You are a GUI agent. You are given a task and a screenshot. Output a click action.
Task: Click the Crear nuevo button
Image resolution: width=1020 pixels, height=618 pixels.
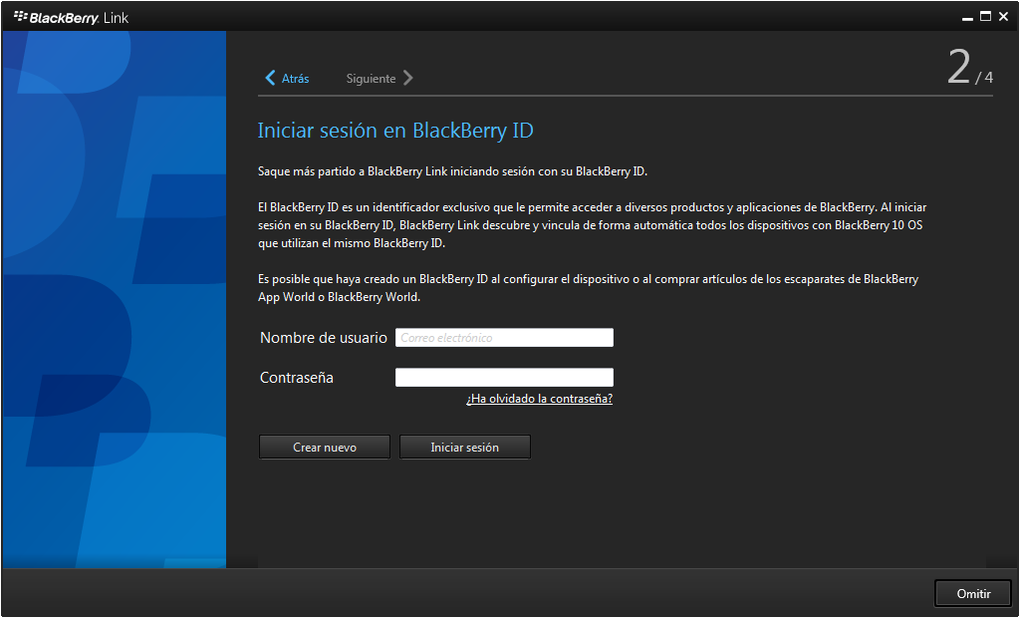point(325,447)
